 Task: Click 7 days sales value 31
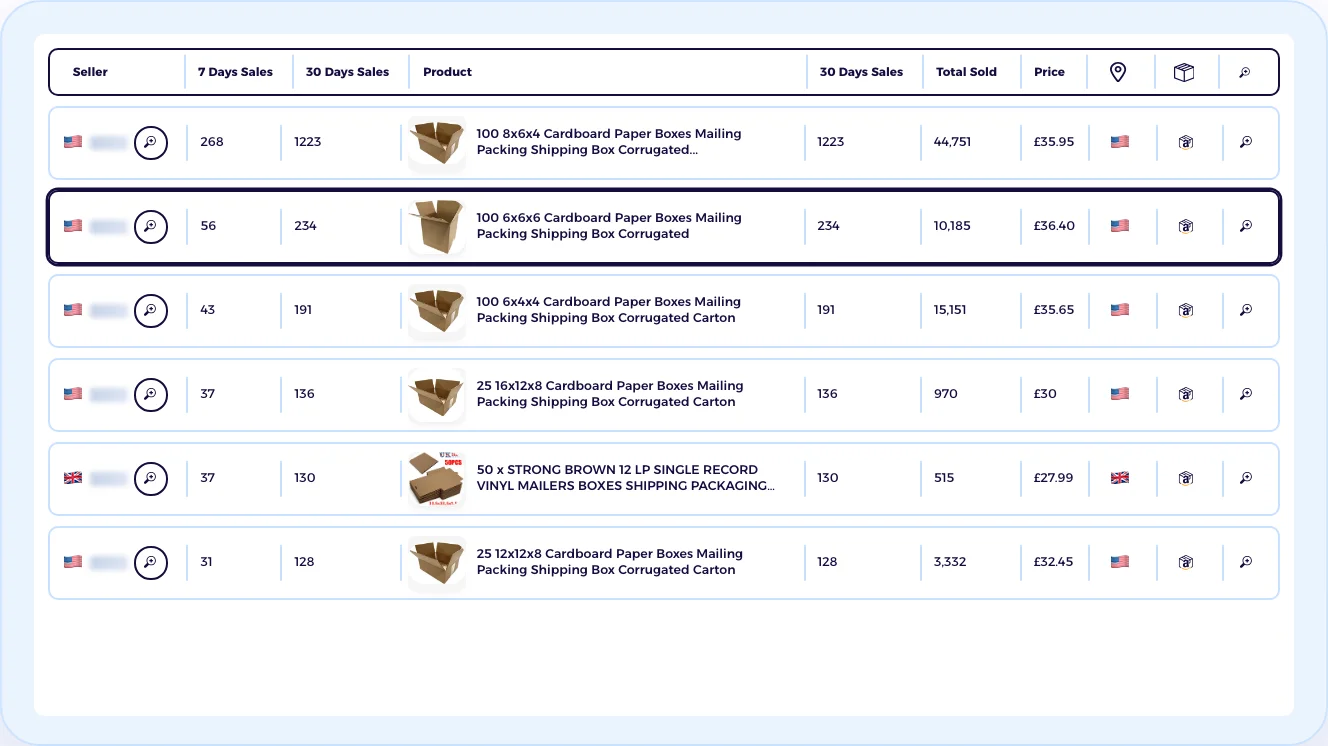206,562
